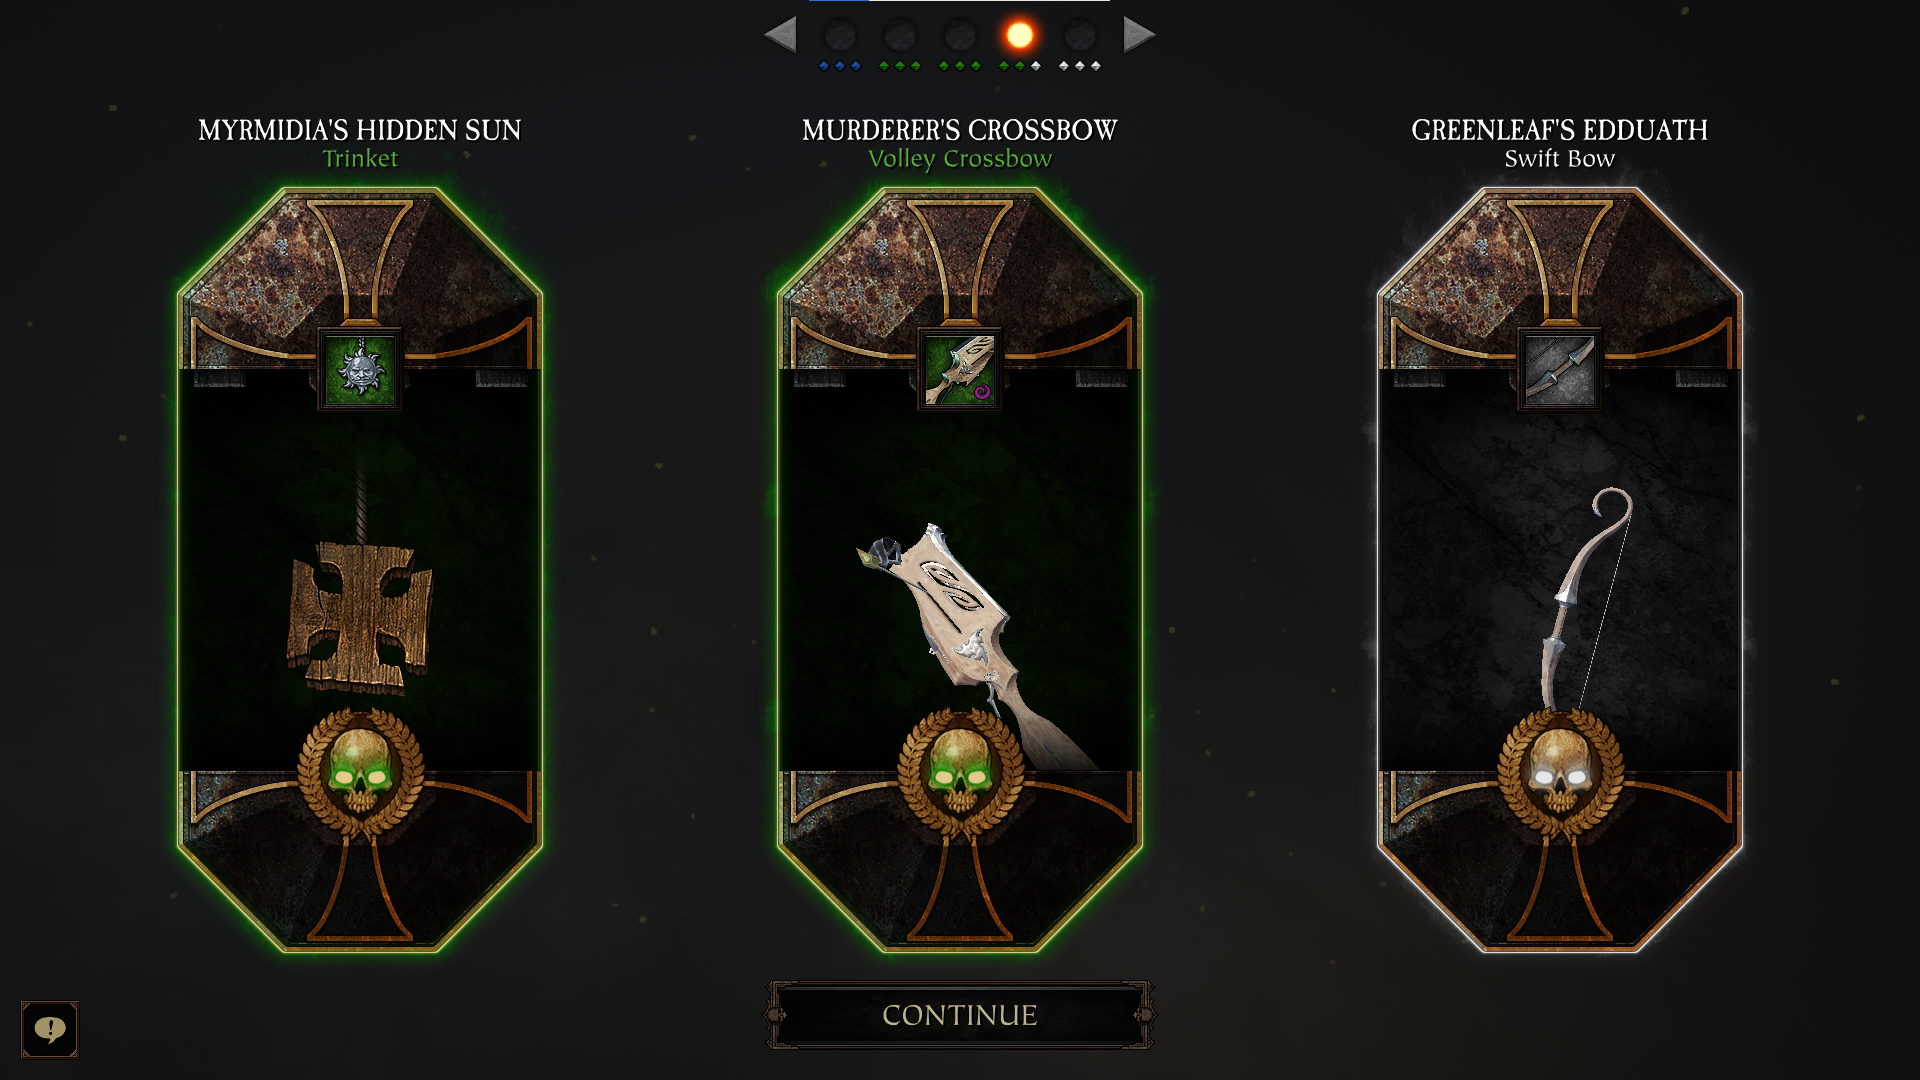Click the Greenleaf's Edduath bow icon

pos(1560,369)
